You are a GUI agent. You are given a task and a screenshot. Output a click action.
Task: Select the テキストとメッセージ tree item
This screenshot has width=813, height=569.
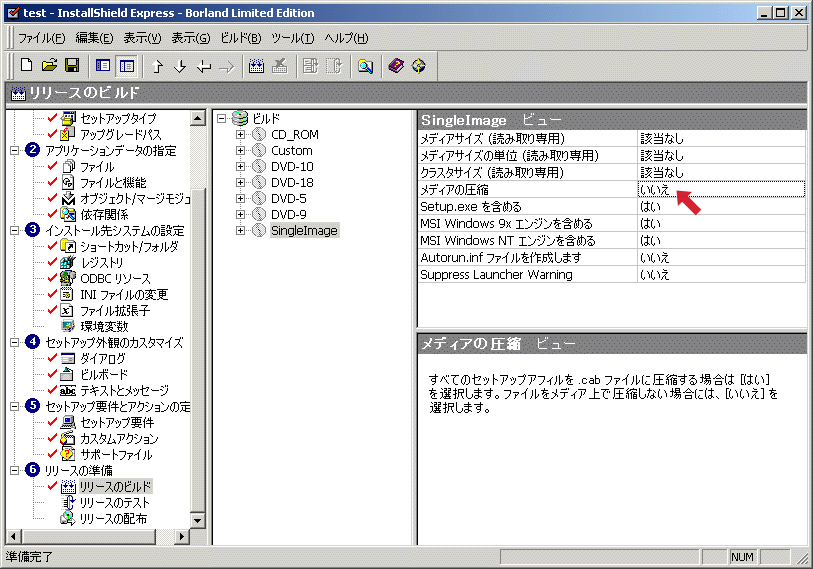point(124,390)
